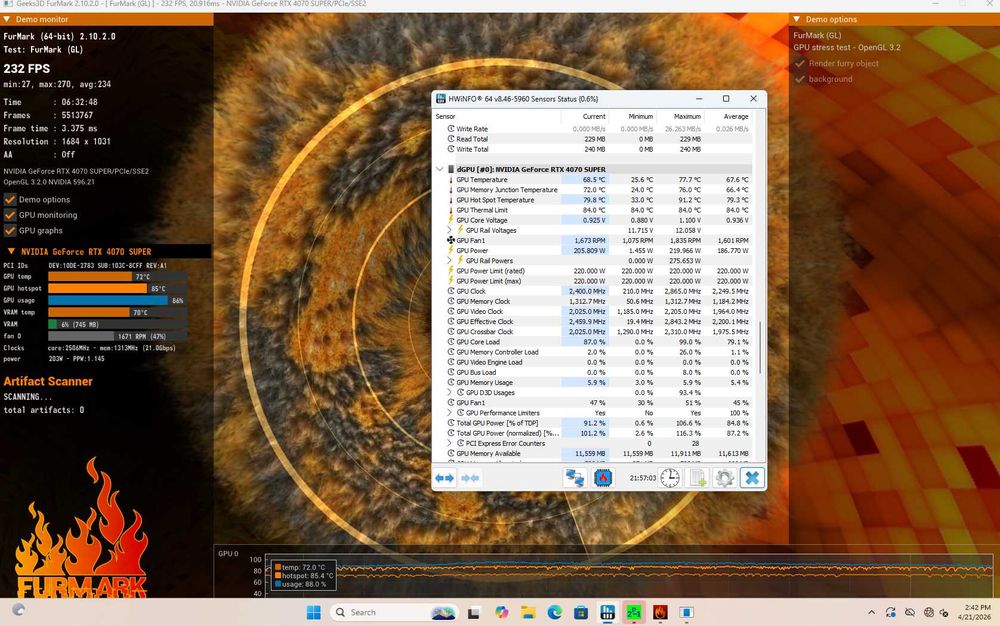
Task: Click the taskbar Search box
Action: click(x=394, y=613)
